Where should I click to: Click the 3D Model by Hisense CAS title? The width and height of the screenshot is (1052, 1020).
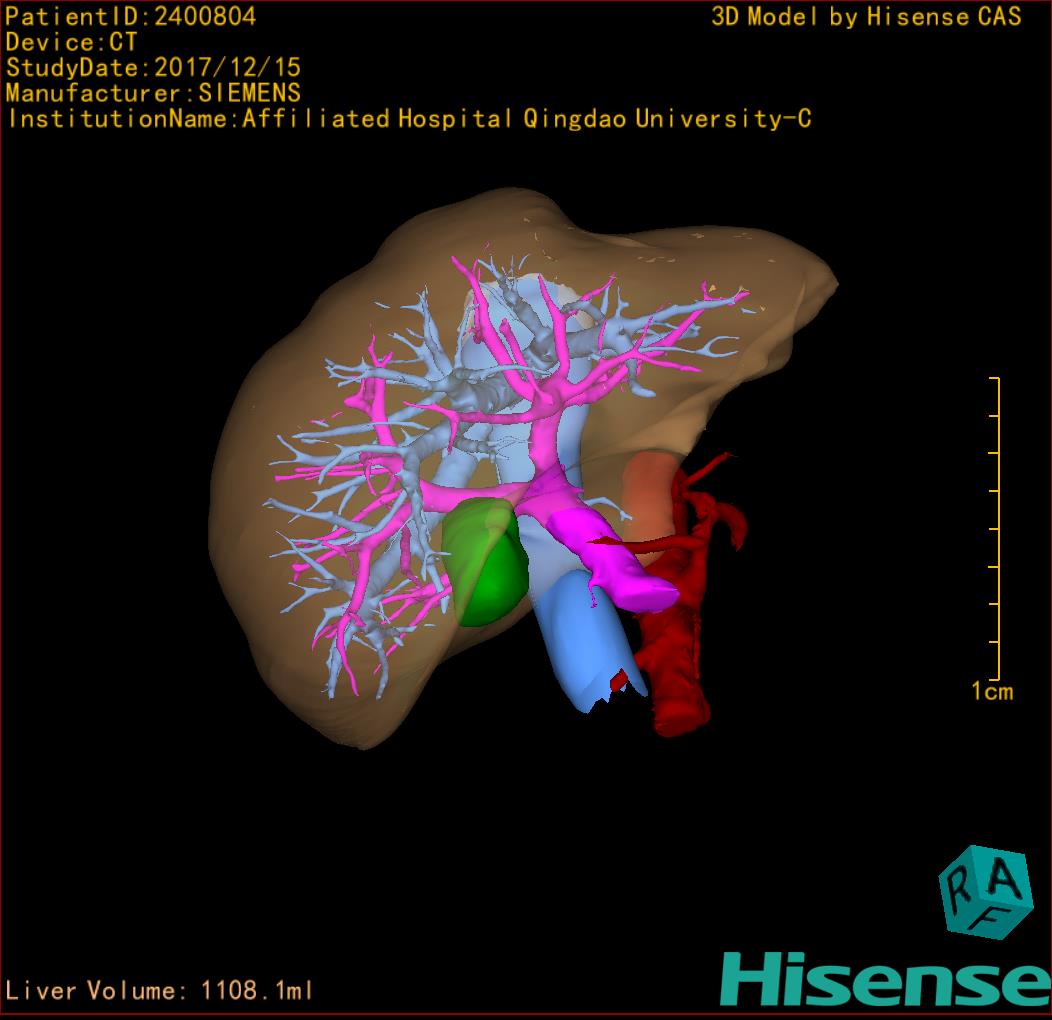(866, 17)
